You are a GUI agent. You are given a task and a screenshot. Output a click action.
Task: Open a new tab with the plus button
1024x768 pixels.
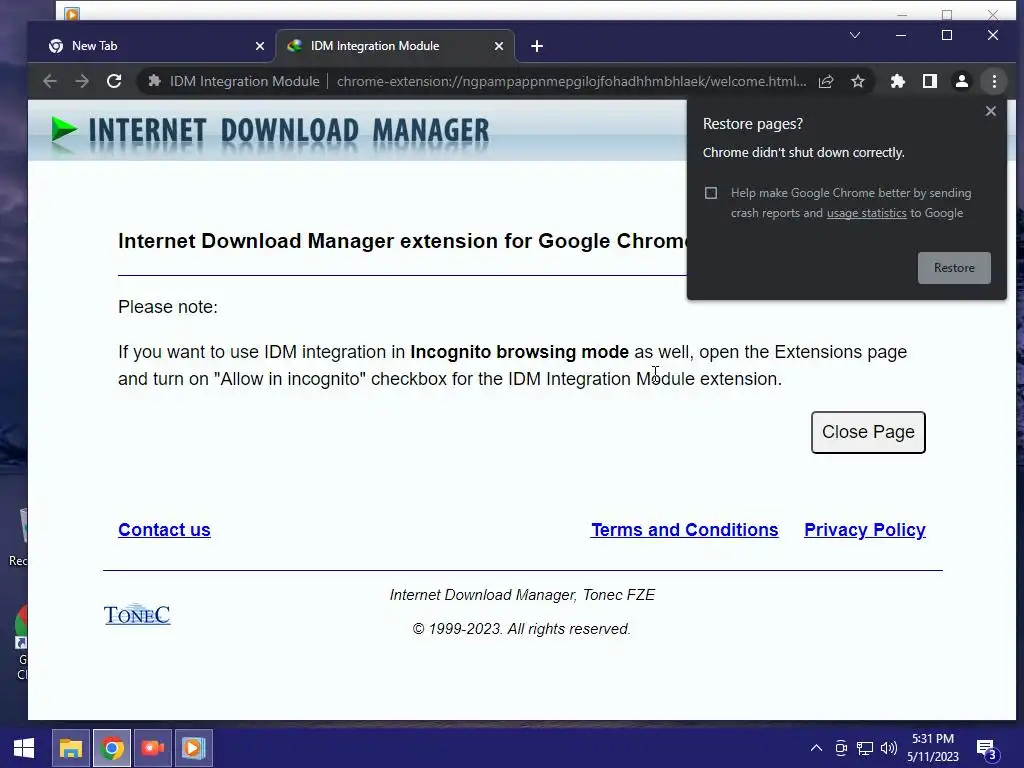(x=537, y=46)
